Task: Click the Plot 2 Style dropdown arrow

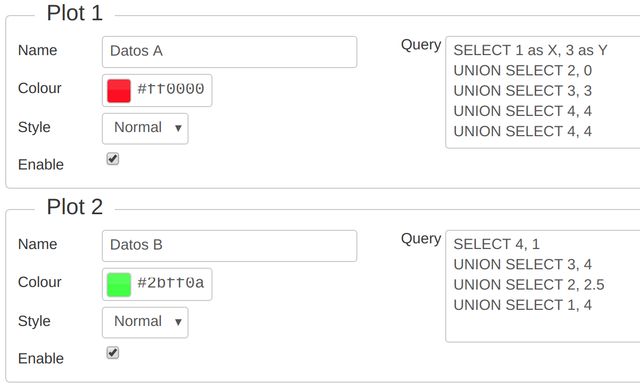Action: tap(178, 322)
